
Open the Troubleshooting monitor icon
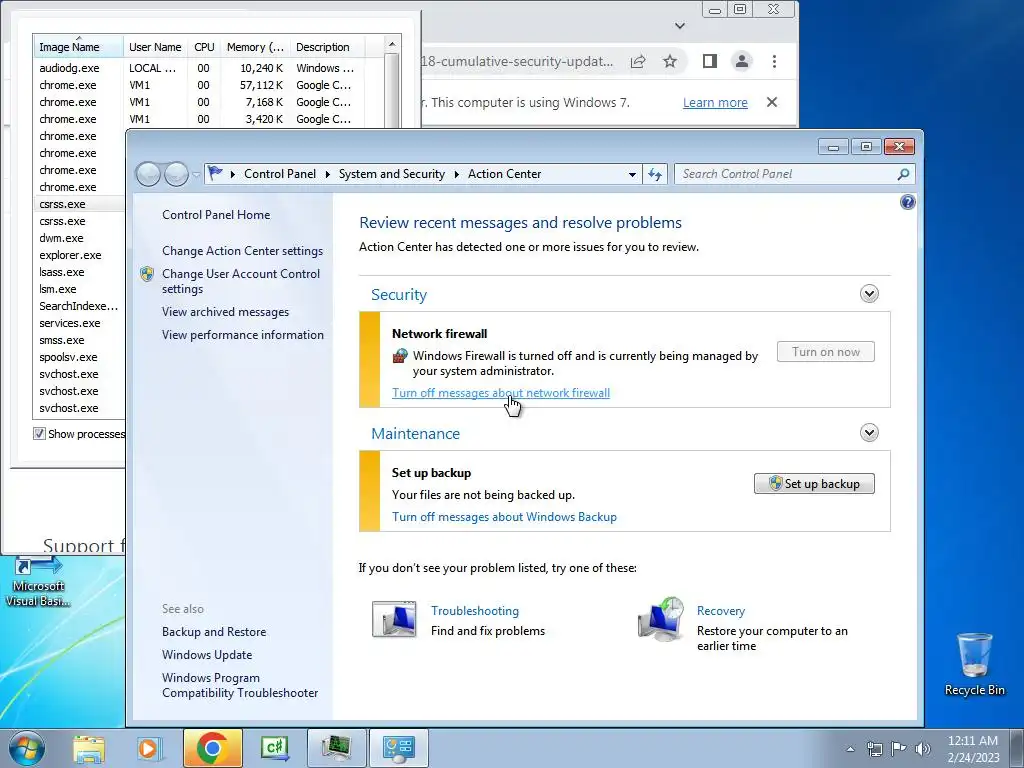point(394,619)
